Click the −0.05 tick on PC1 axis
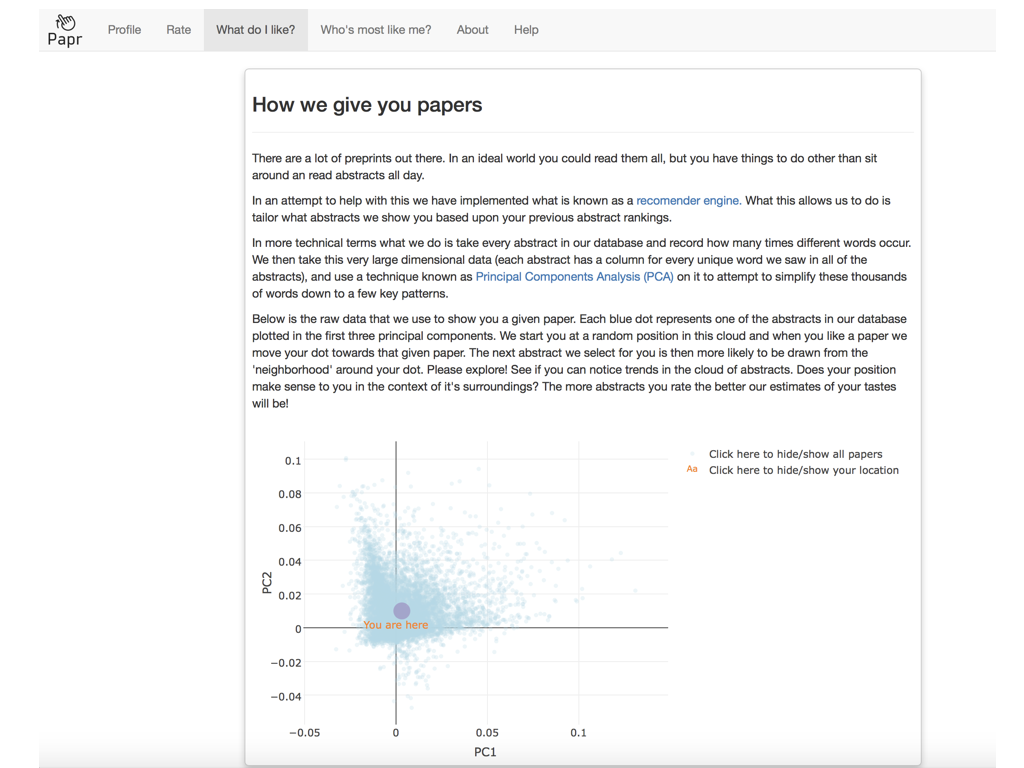 pos(304,733)
